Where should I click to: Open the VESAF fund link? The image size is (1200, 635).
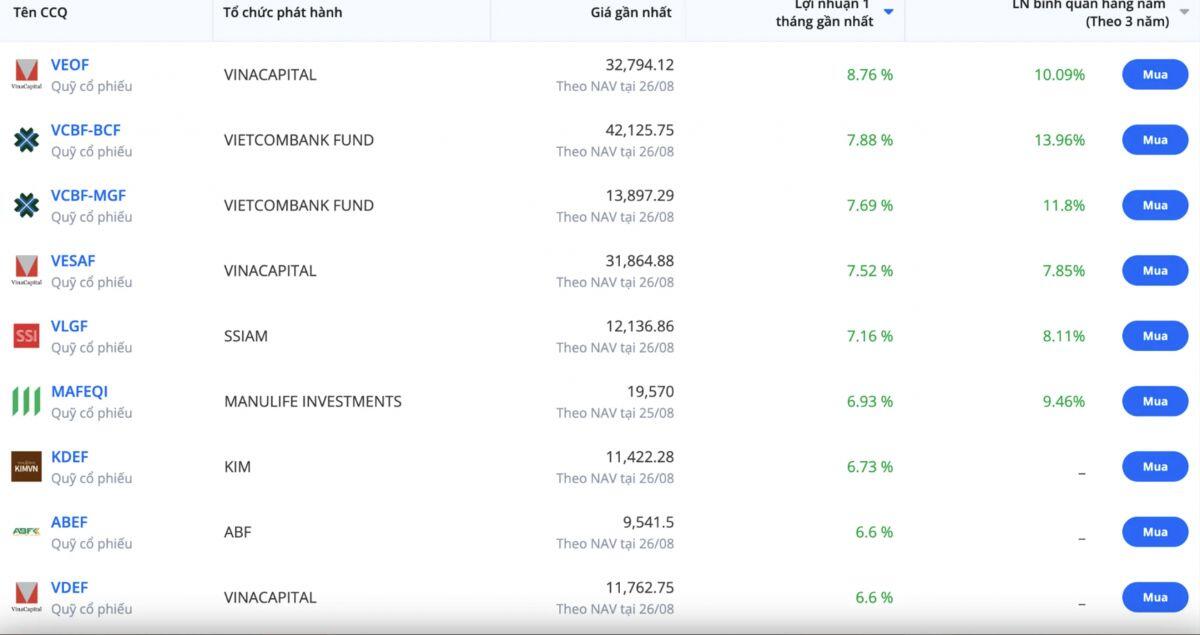click(x=73, y=261)
